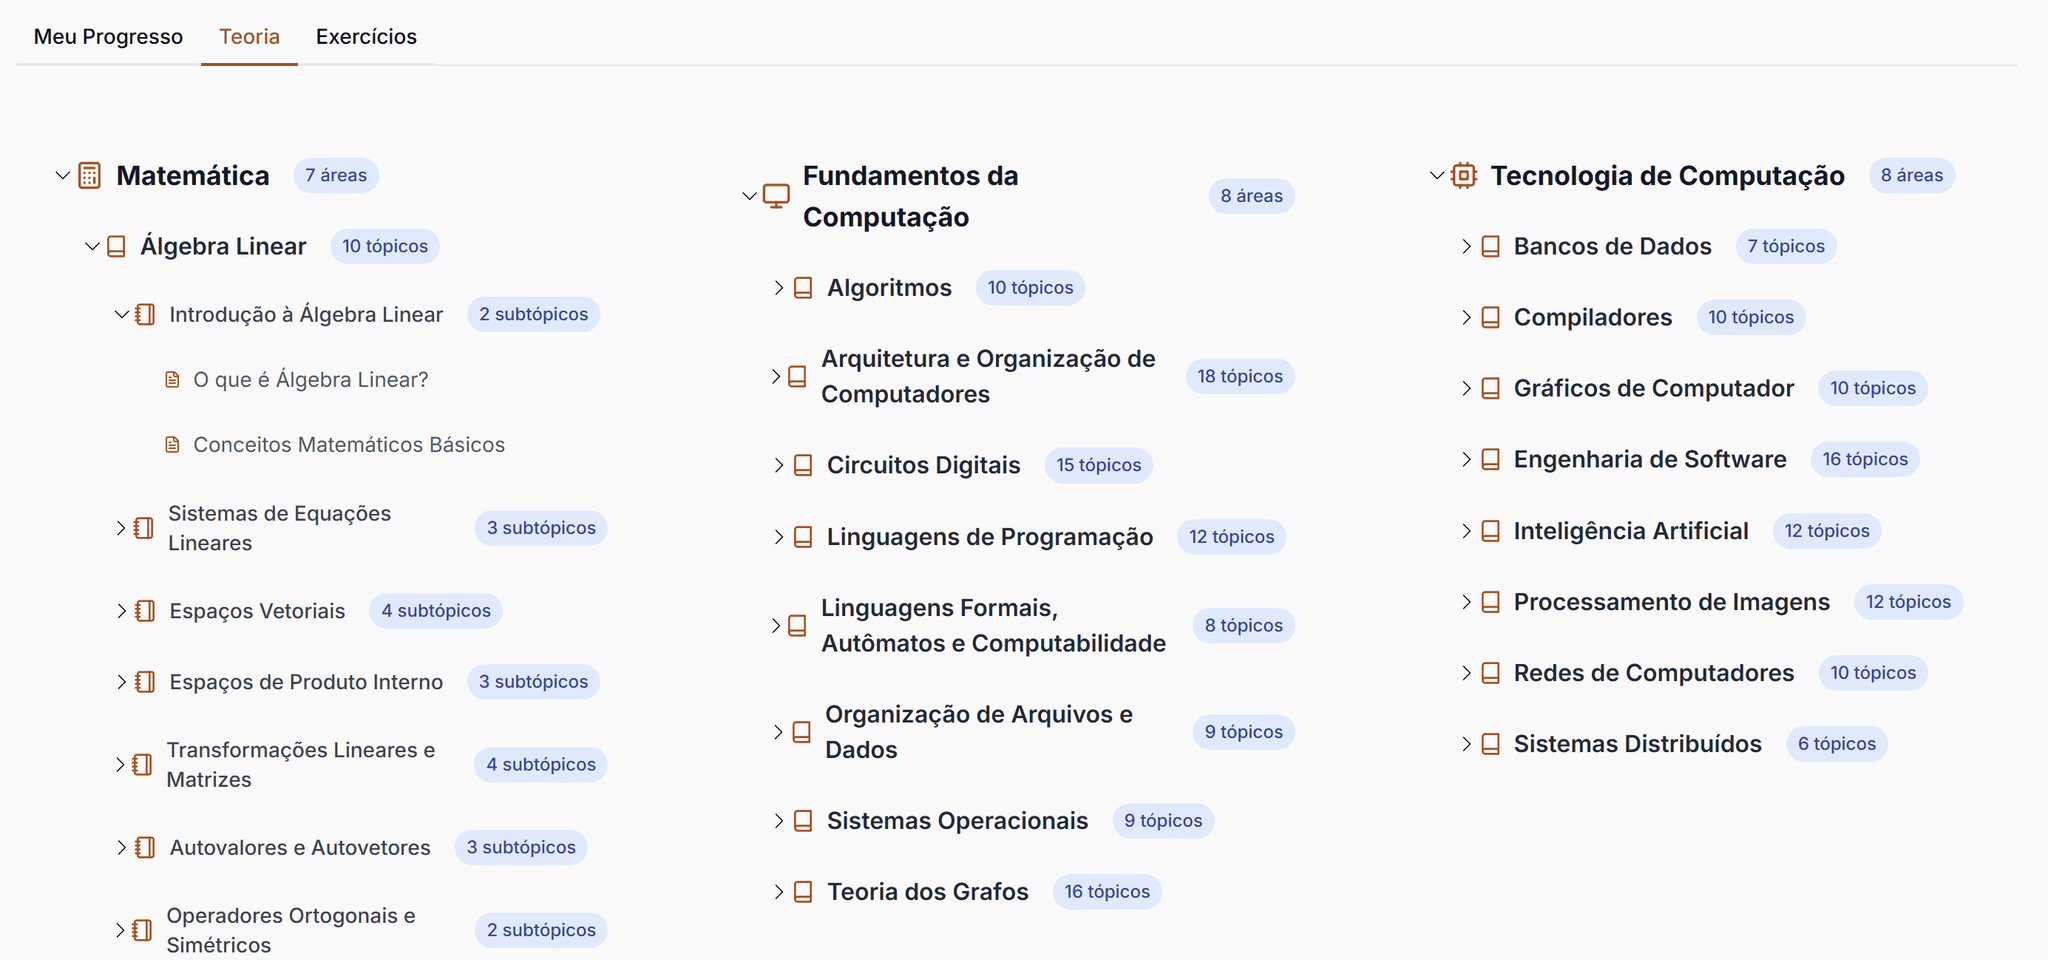
Task: Click the chip icon beside Tecnologia de Computação
Action: [1464, 176]
